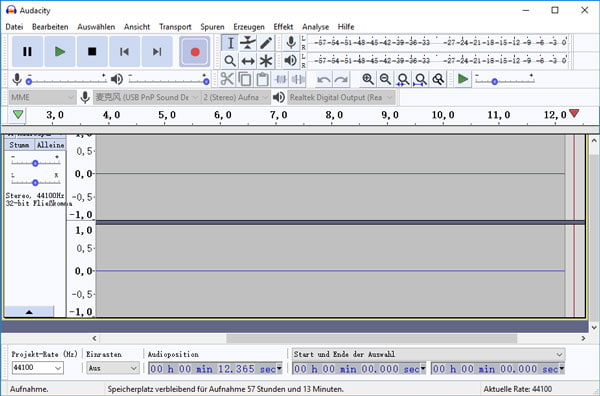Trim audio outside selection
This screenshot has width=600, height=396.
(280, 79)
